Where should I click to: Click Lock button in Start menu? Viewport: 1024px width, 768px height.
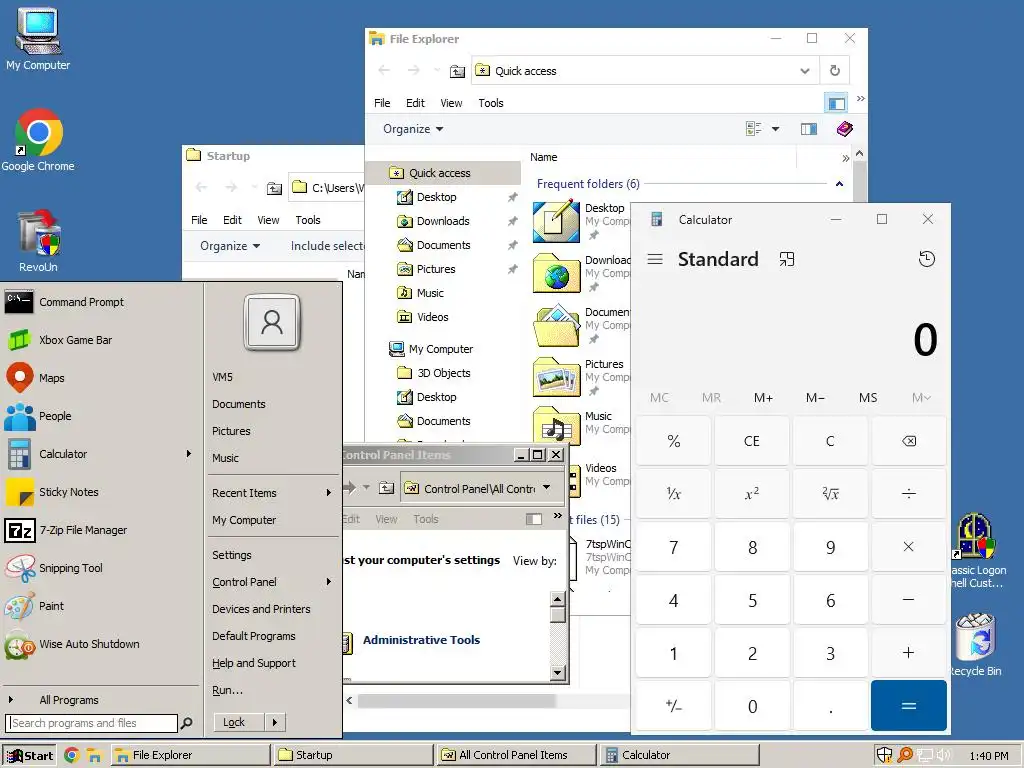[238, 722]
